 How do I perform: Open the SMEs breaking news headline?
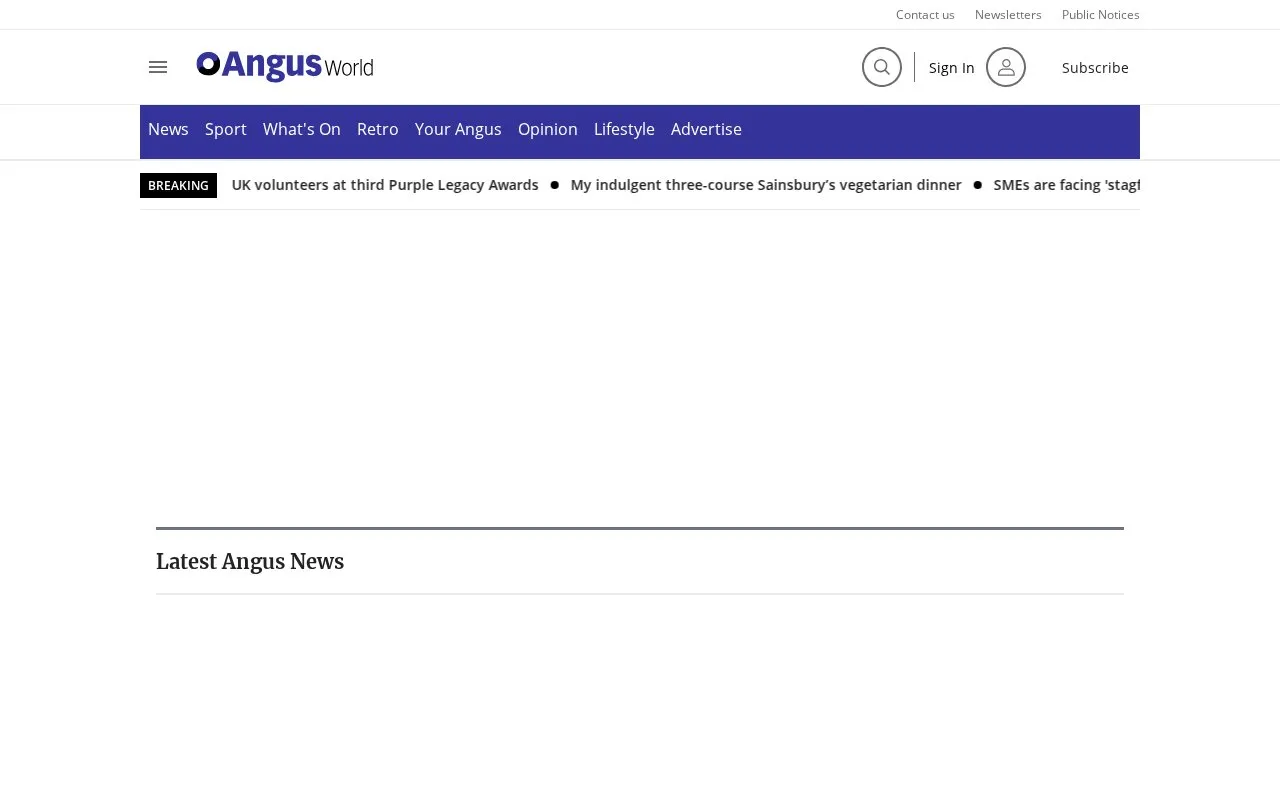coord(1067,185)
